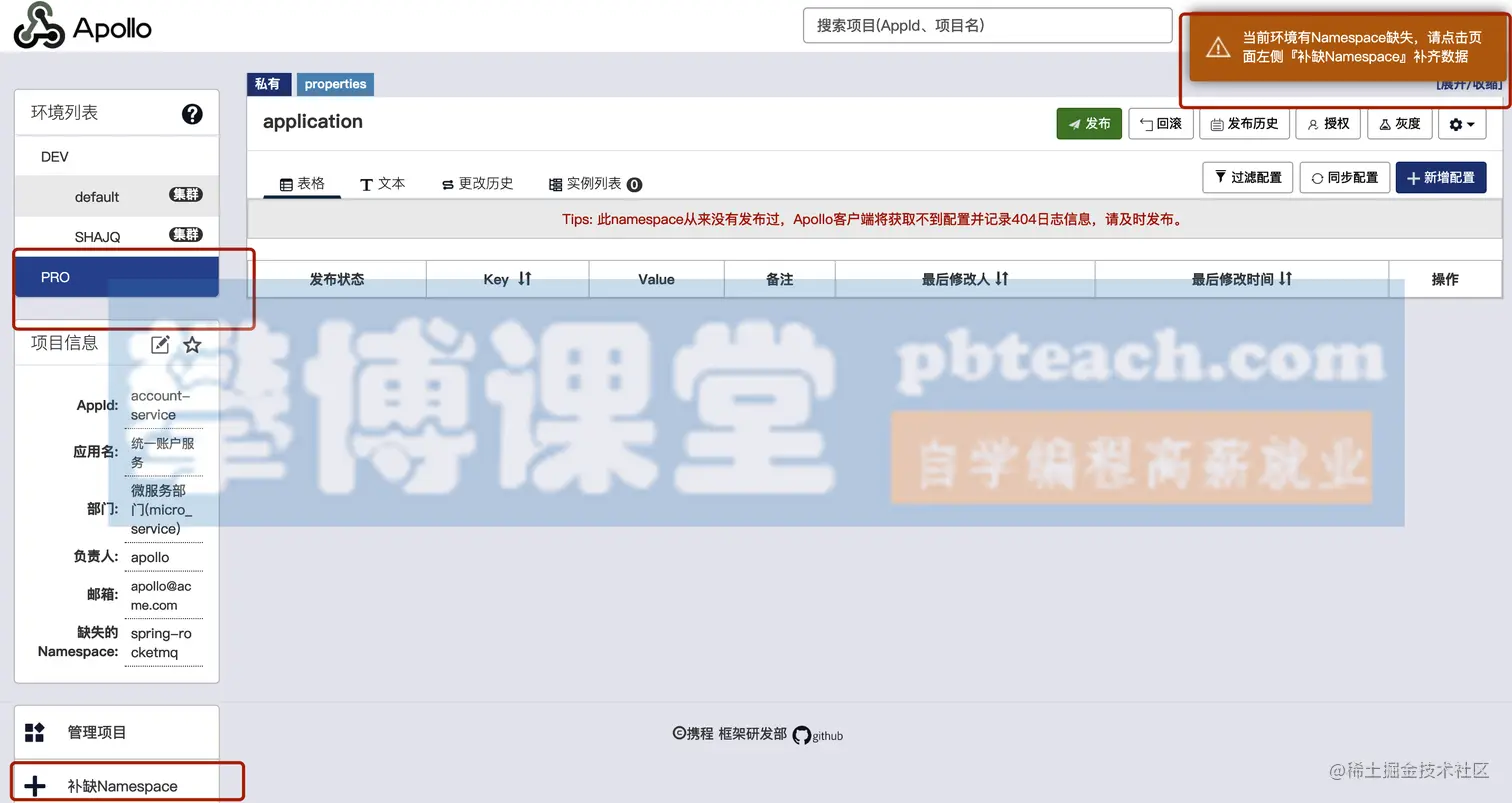
Task: Click the 负责人 value apollo
Action: point(150,557)
